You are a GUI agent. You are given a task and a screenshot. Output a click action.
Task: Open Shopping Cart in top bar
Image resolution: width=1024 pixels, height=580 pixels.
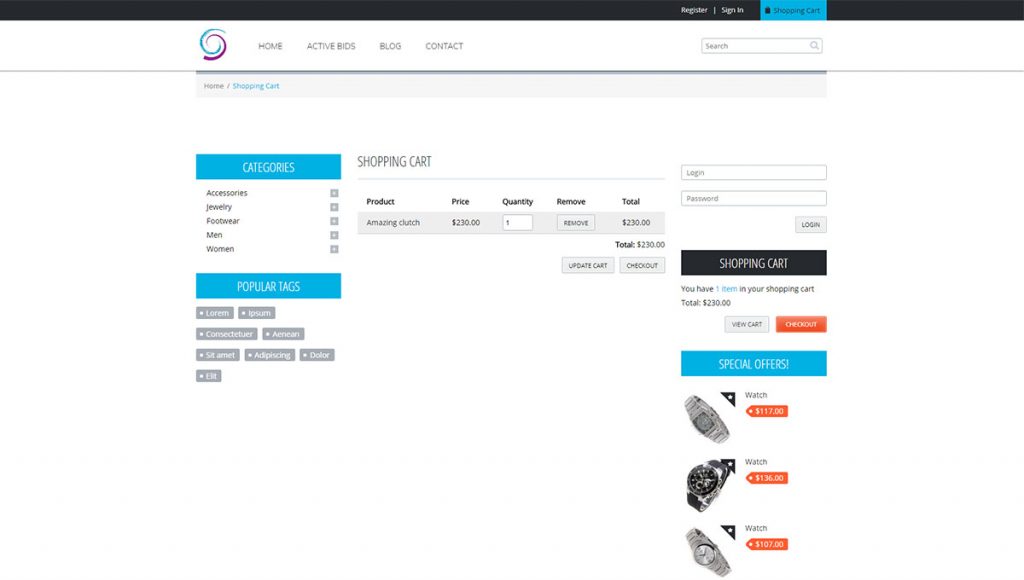793,10
